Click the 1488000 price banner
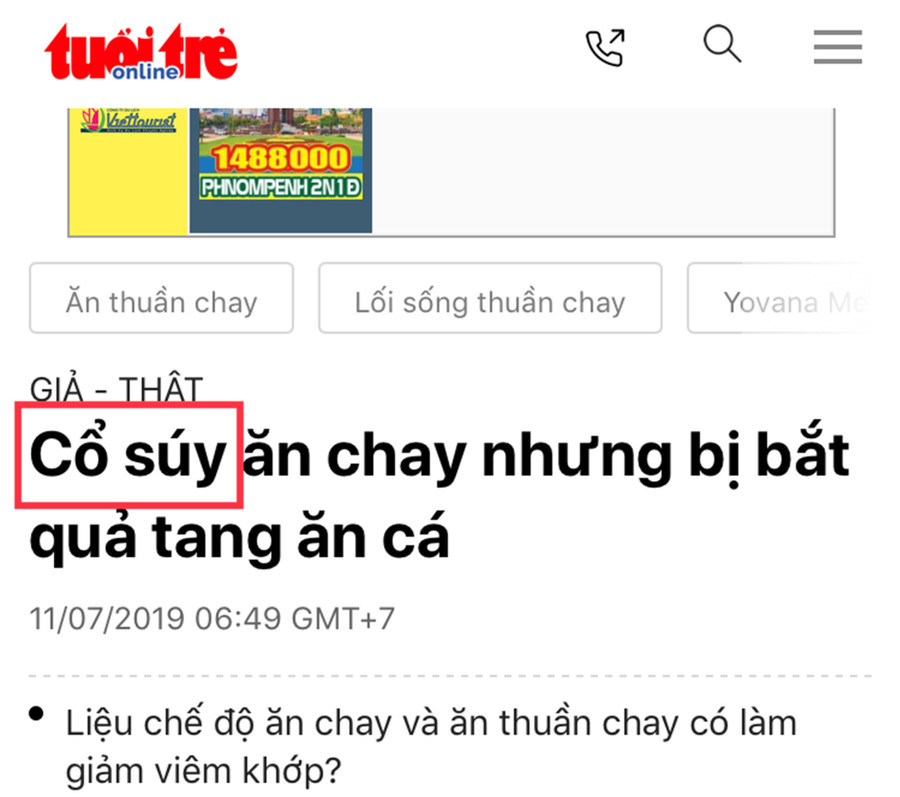This screenshot has height=797, width=900. click(x=281, y=158)
